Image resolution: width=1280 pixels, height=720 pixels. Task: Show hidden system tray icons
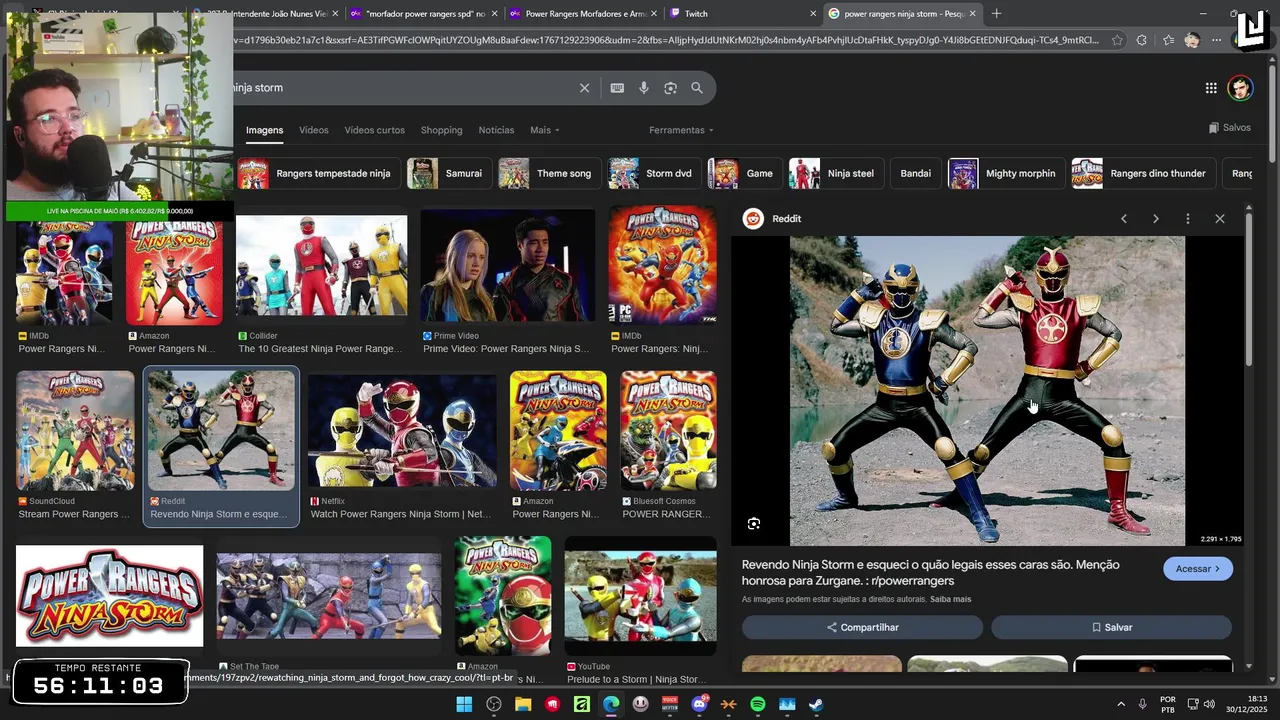[1120, 704]
